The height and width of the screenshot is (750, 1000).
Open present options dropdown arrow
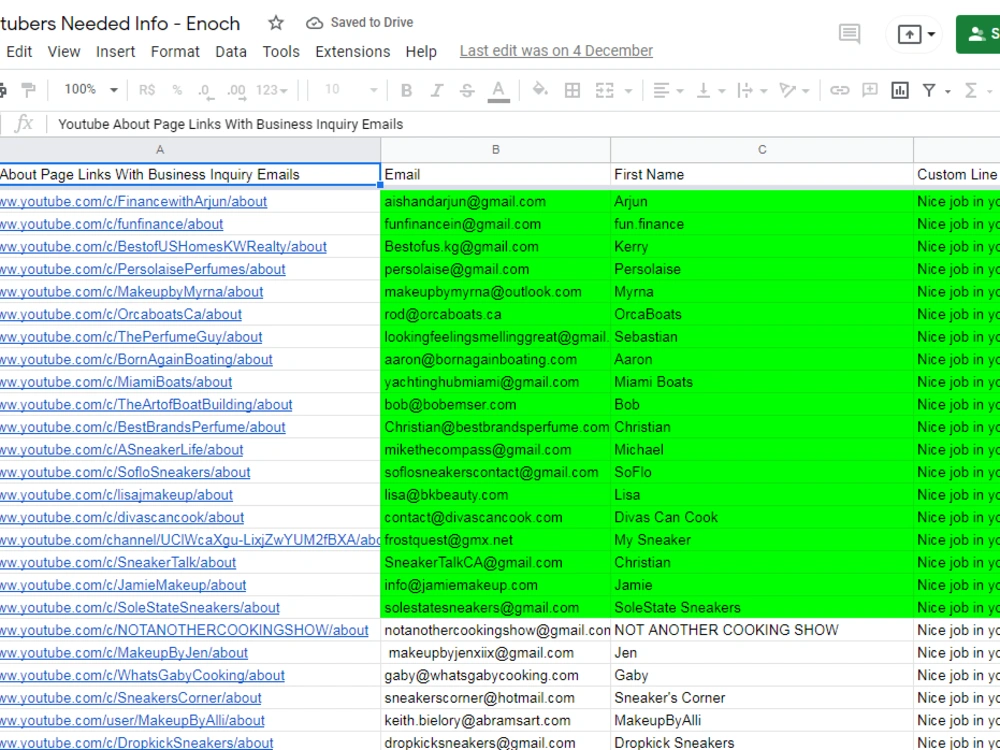coord(931,34)
